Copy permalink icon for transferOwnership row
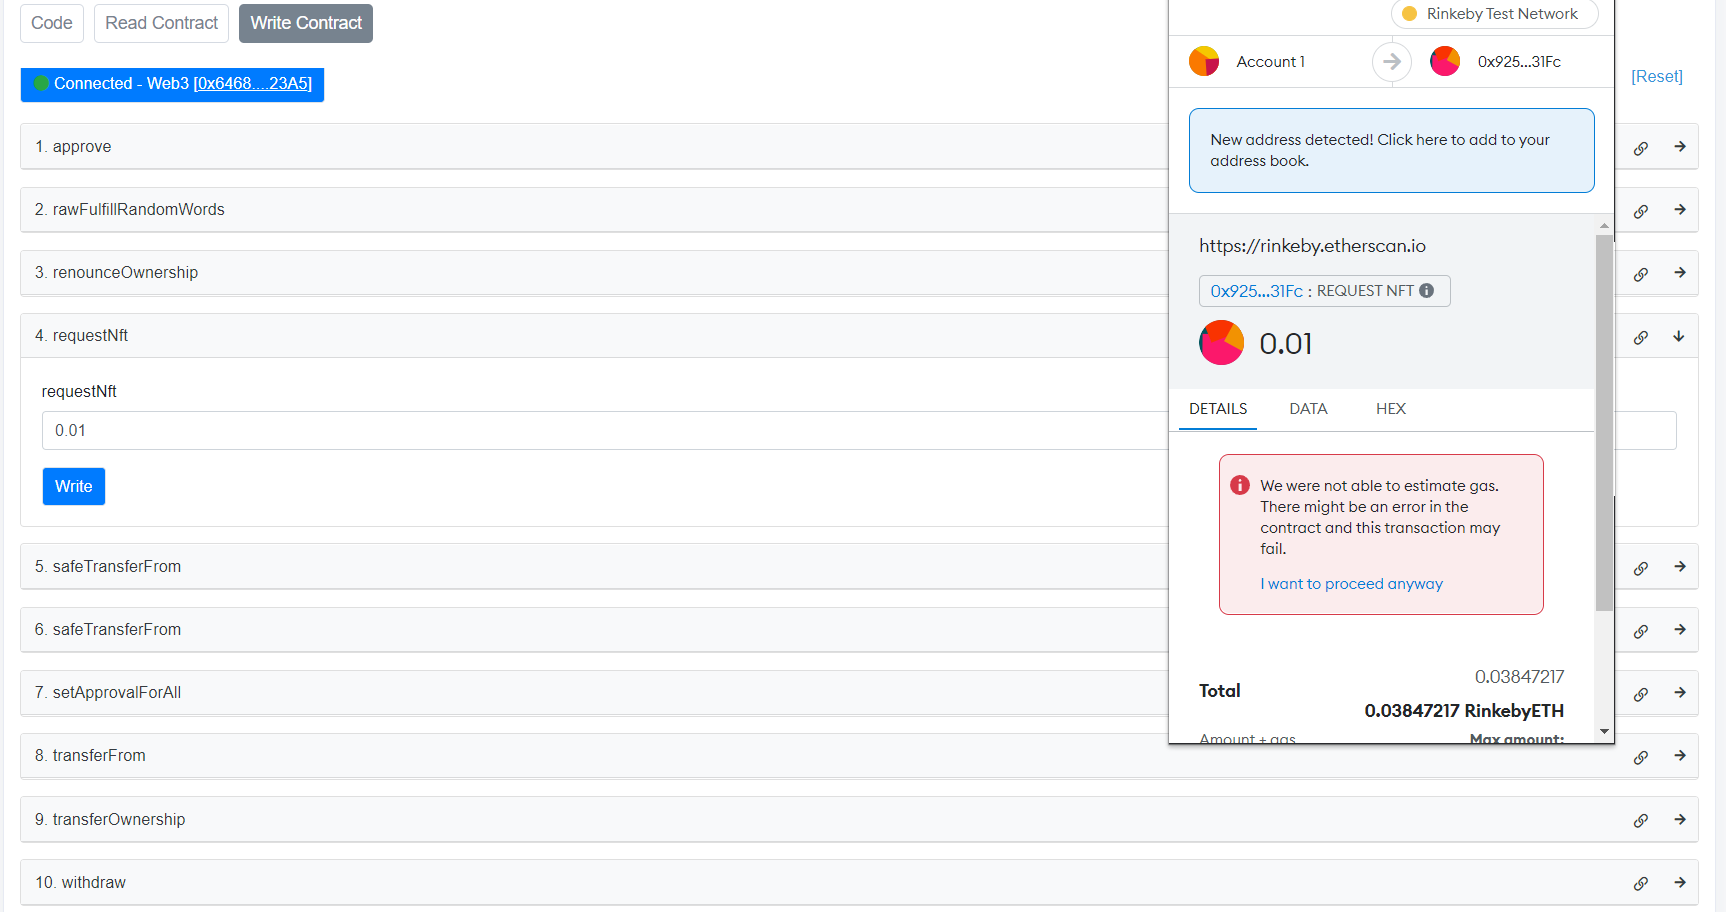This screenshot has height=912, width=1726. tap(1641, 820)
